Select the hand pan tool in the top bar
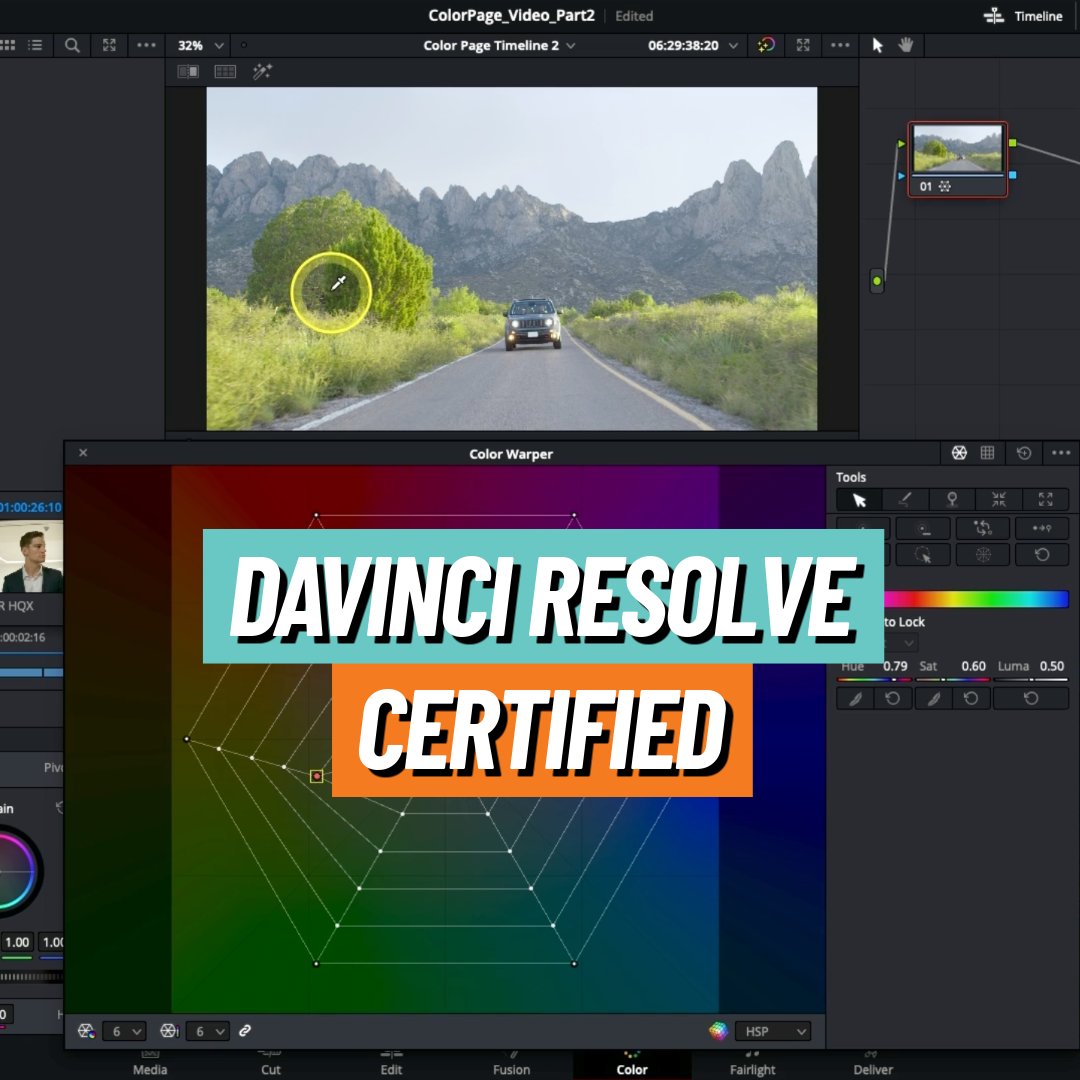The image size is (1080, 1080). (x=905, y=45)
